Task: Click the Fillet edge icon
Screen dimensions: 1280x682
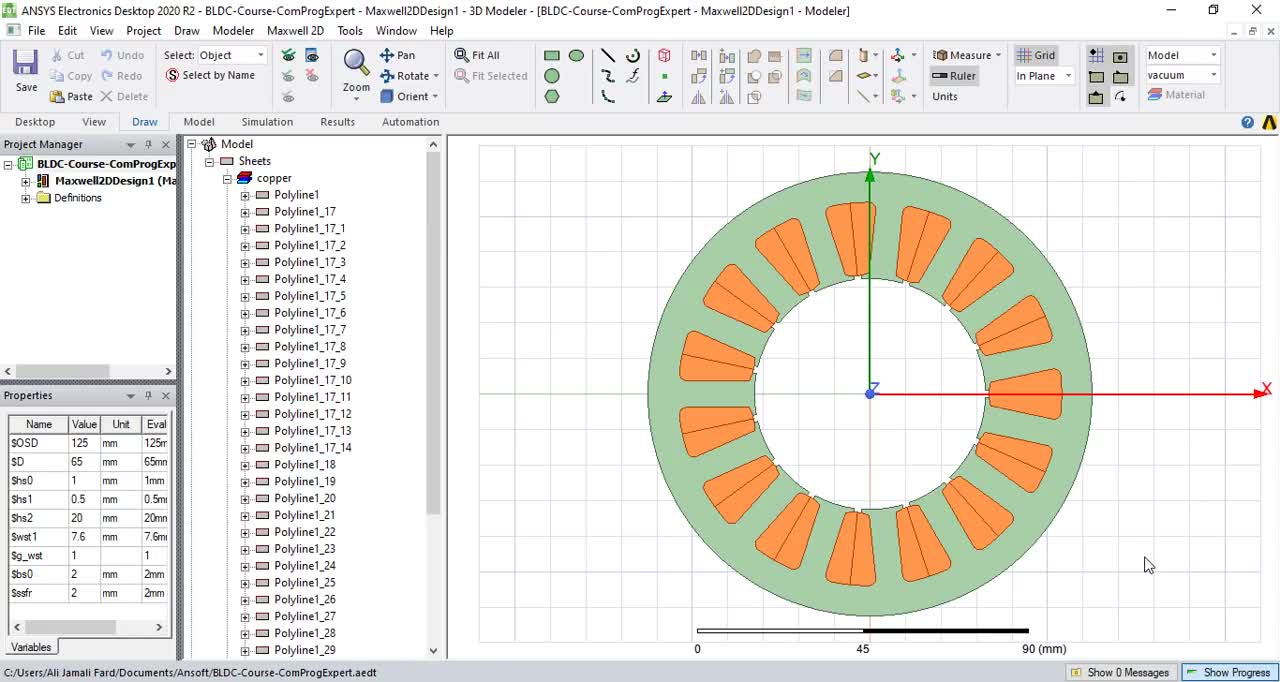Action: click(835, 55)
